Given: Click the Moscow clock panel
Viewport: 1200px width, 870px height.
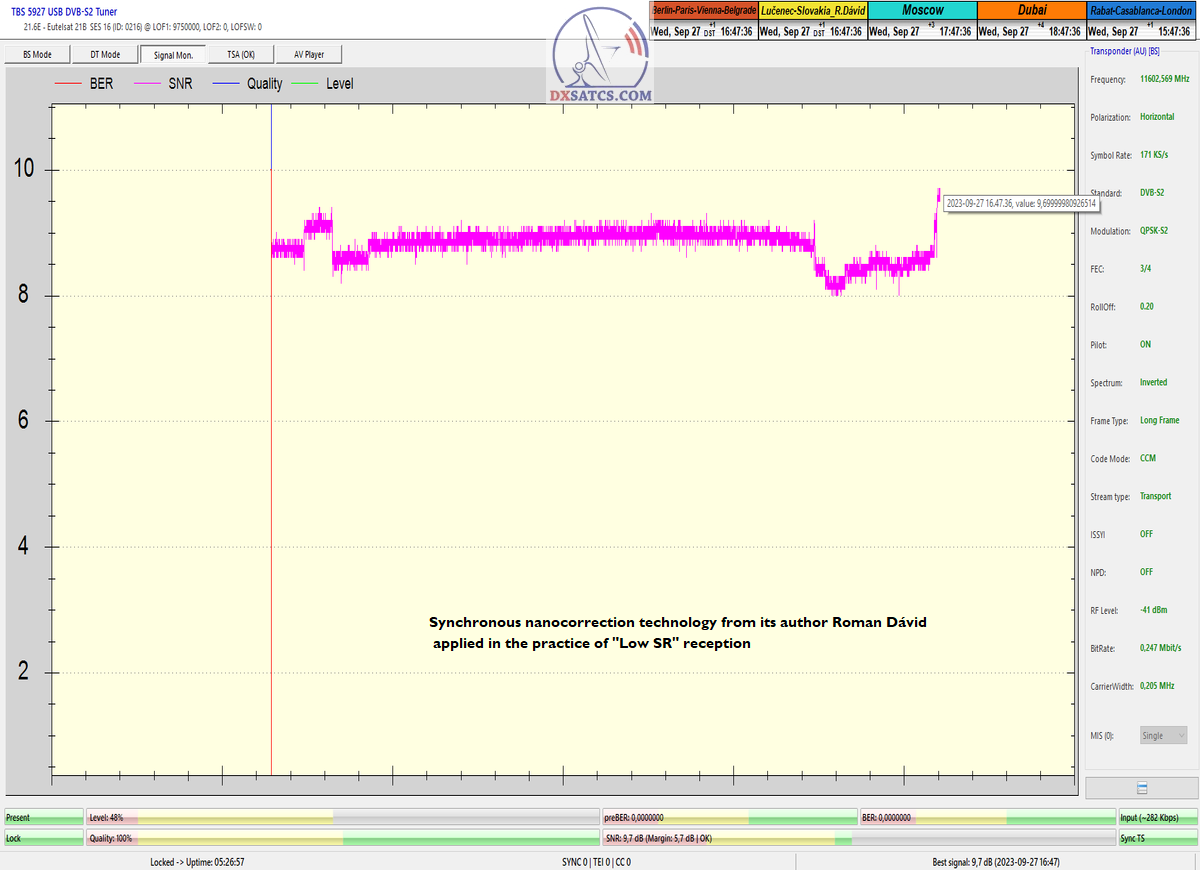Looking at the screenshot, I should 920,20.
